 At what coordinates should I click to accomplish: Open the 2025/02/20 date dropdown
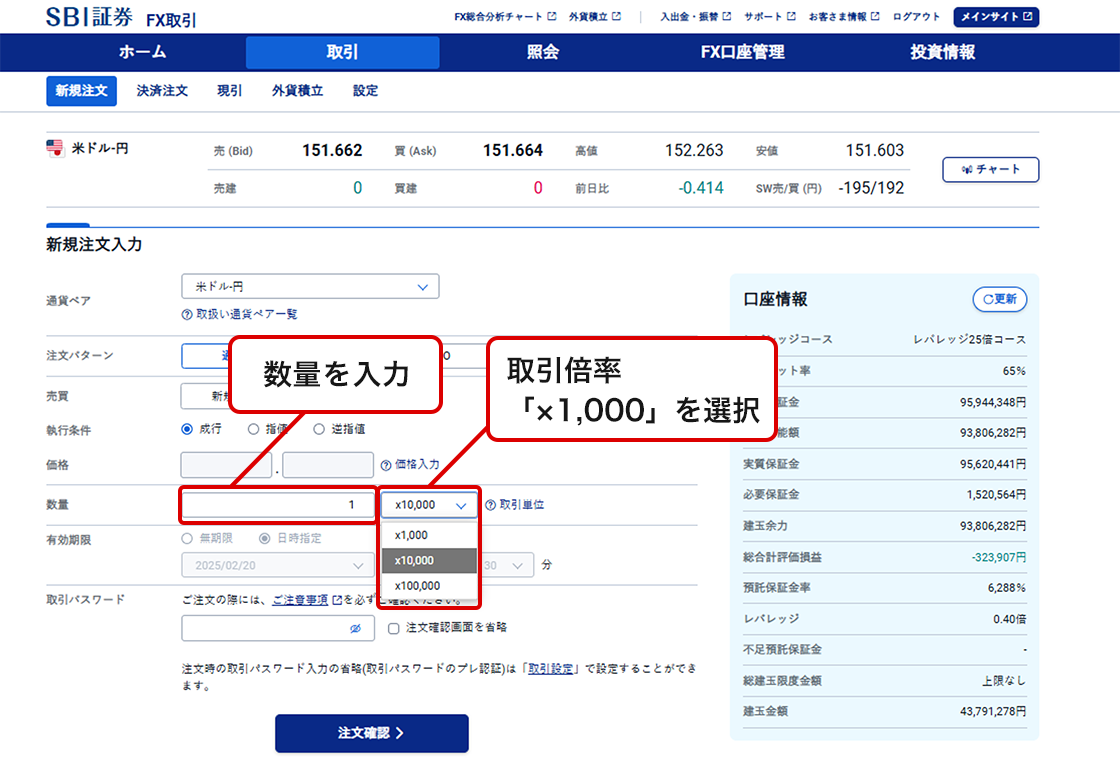tap(278, 565)
